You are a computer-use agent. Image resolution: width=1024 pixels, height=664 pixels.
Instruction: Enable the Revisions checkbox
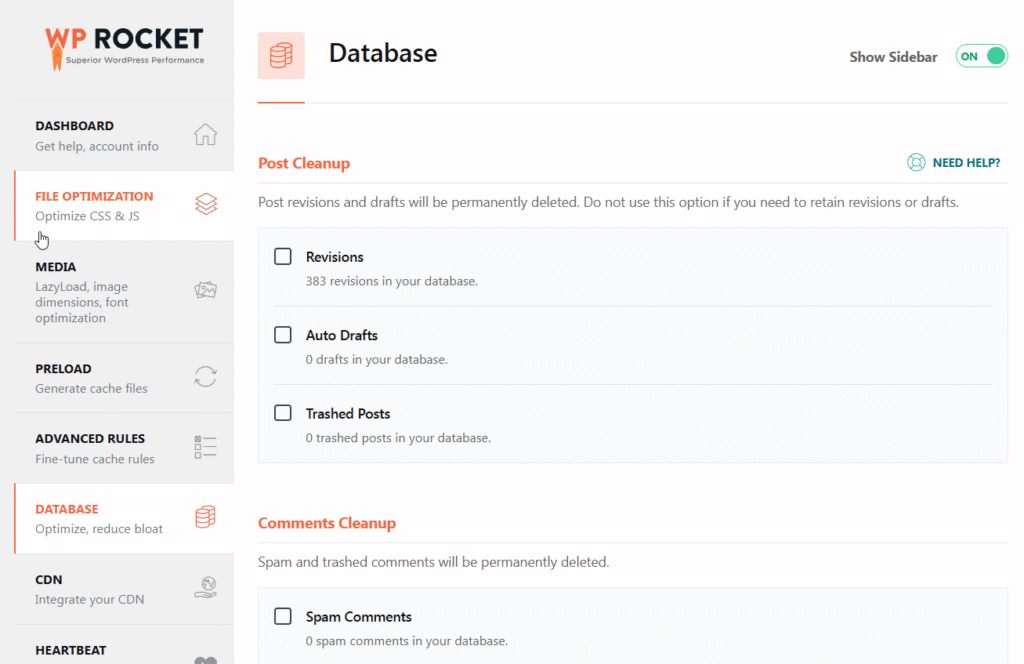[283, 257]
